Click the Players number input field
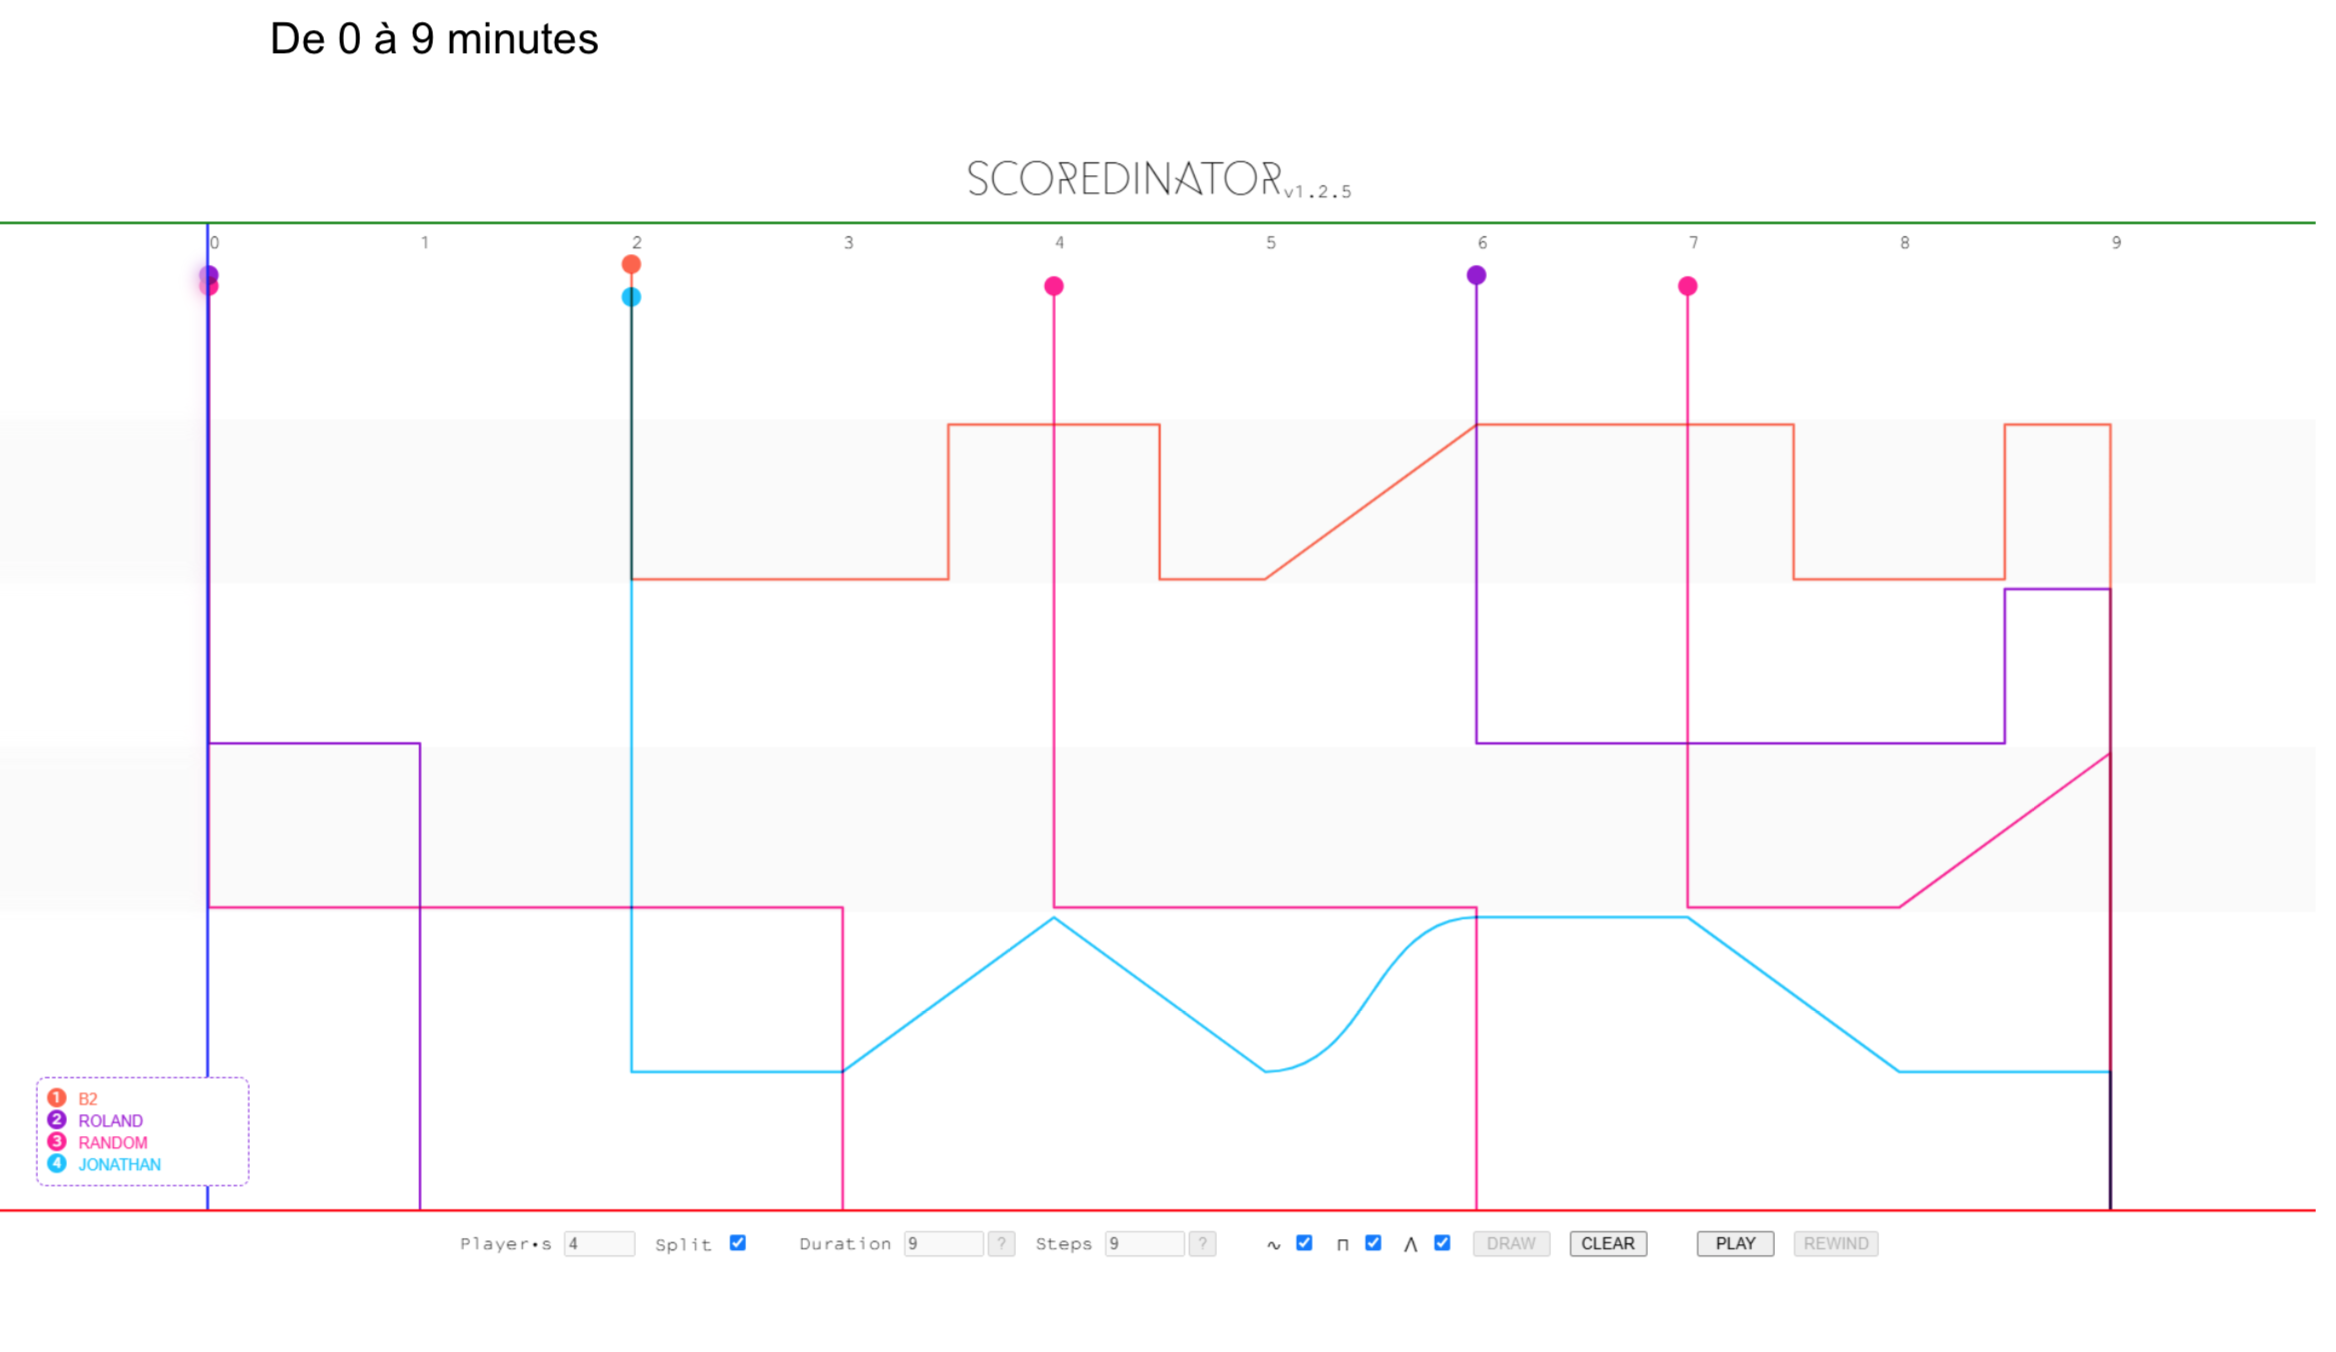This screenshot has height=1352, width=2336. 598,1243
